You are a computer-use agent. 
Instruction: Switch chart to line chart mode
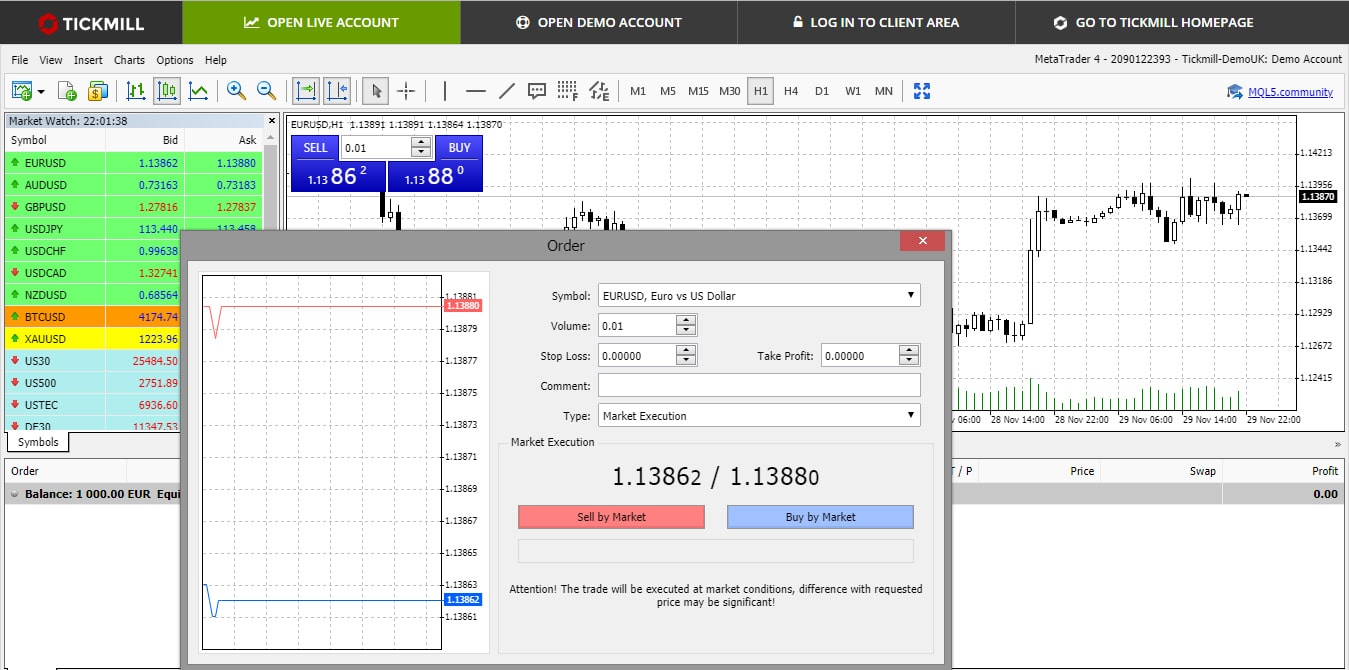[x=198, y=91]
